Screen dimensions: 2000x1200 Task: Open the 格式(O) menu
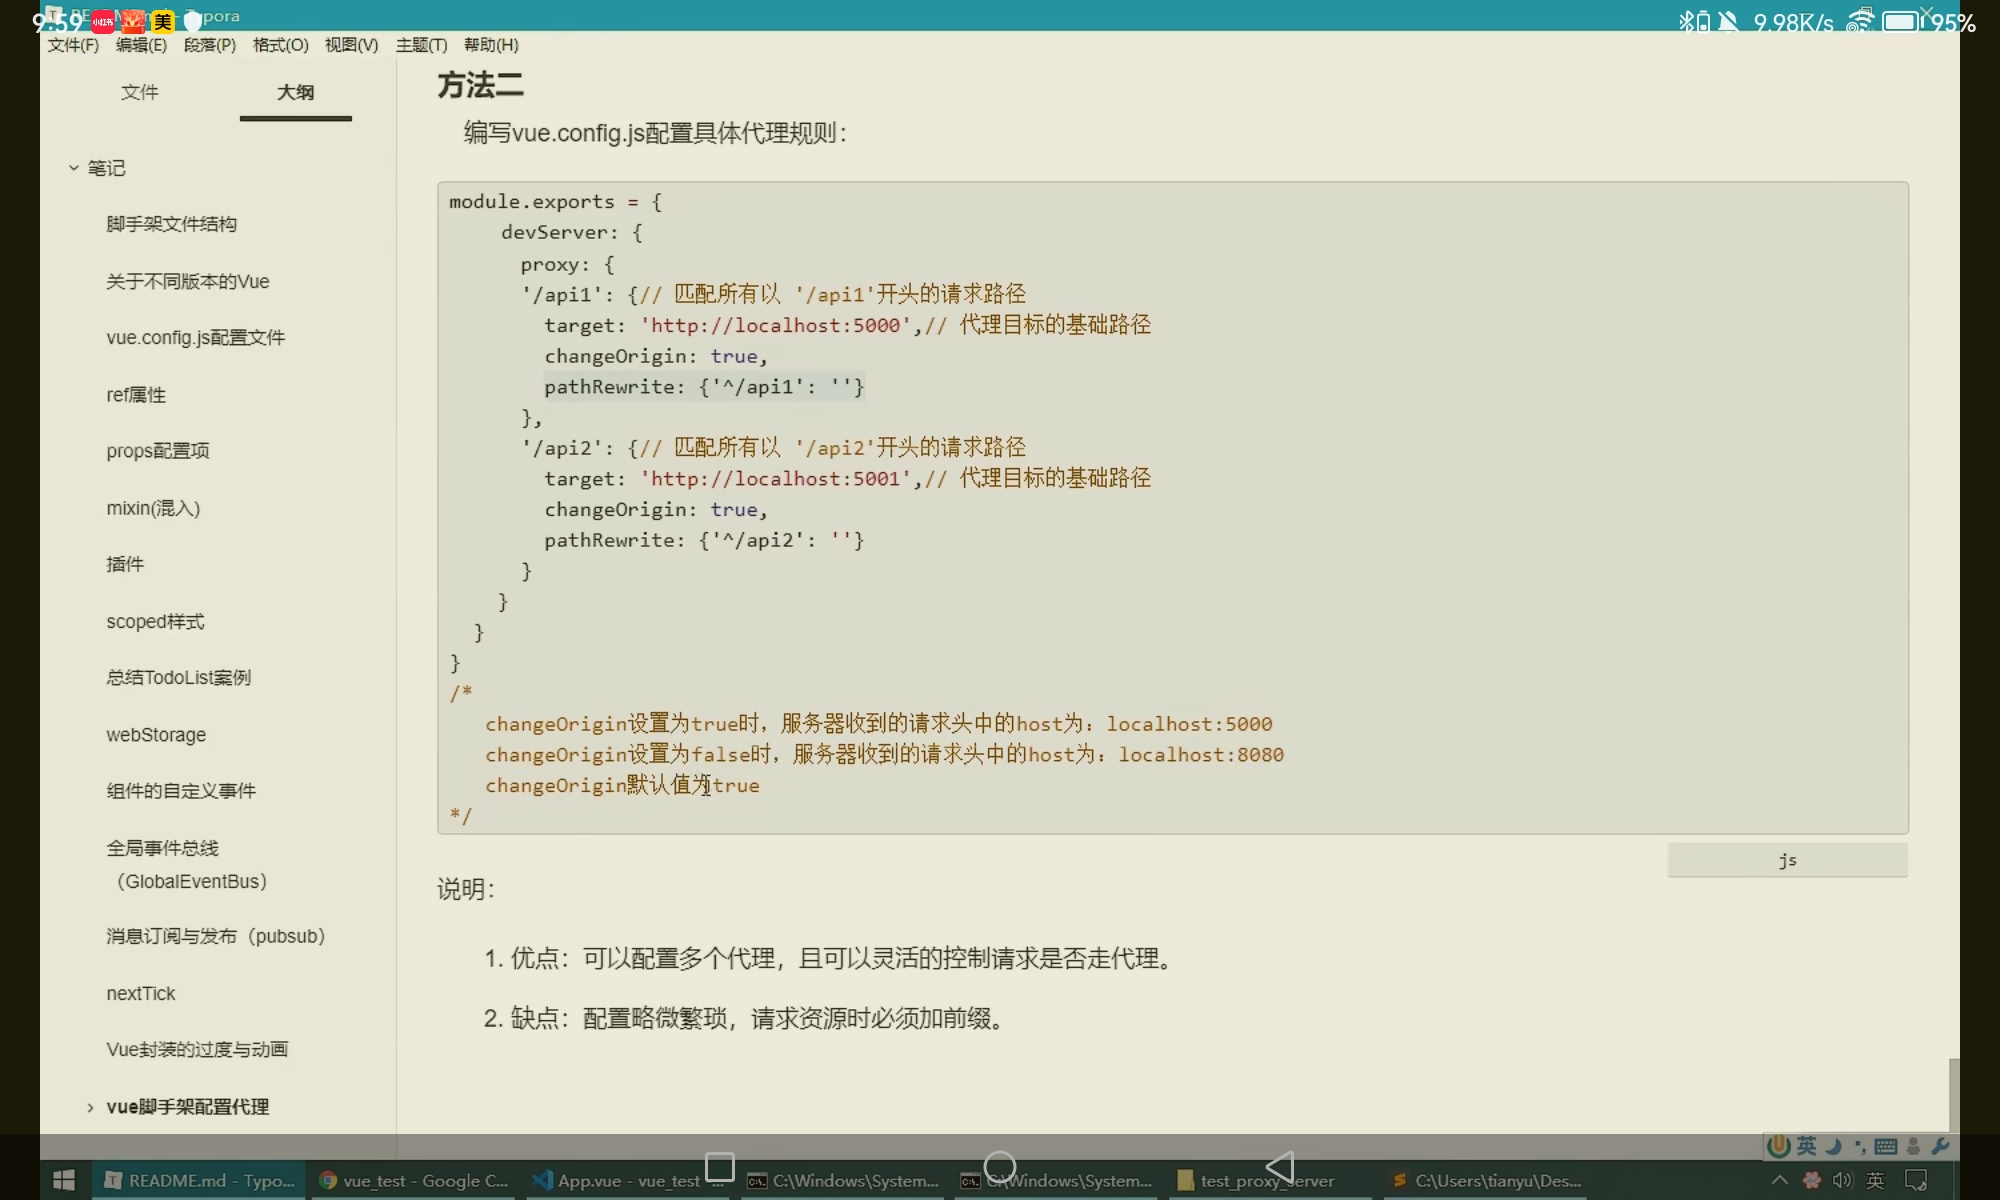(x=280, y=45)
